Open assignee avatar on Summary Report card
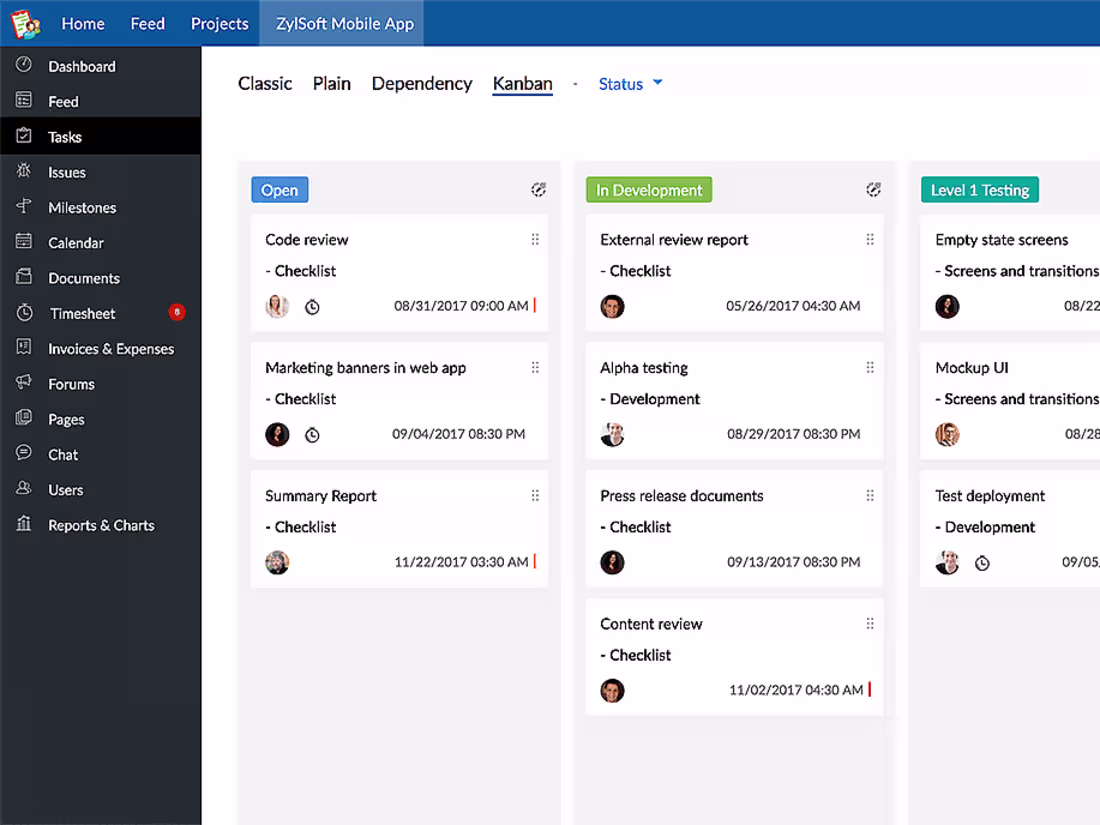1100x825 pixels. click(277, 562)
